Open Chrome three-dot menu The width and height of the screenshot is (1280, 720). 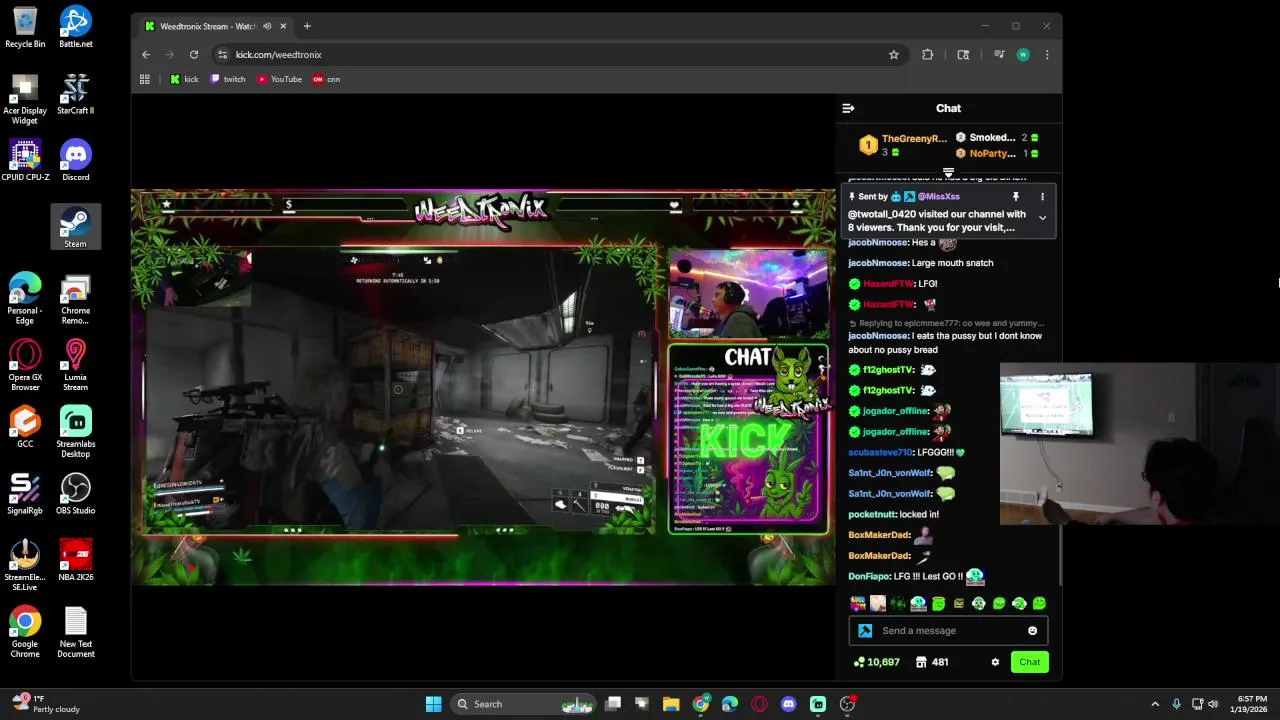[1047, 55]
